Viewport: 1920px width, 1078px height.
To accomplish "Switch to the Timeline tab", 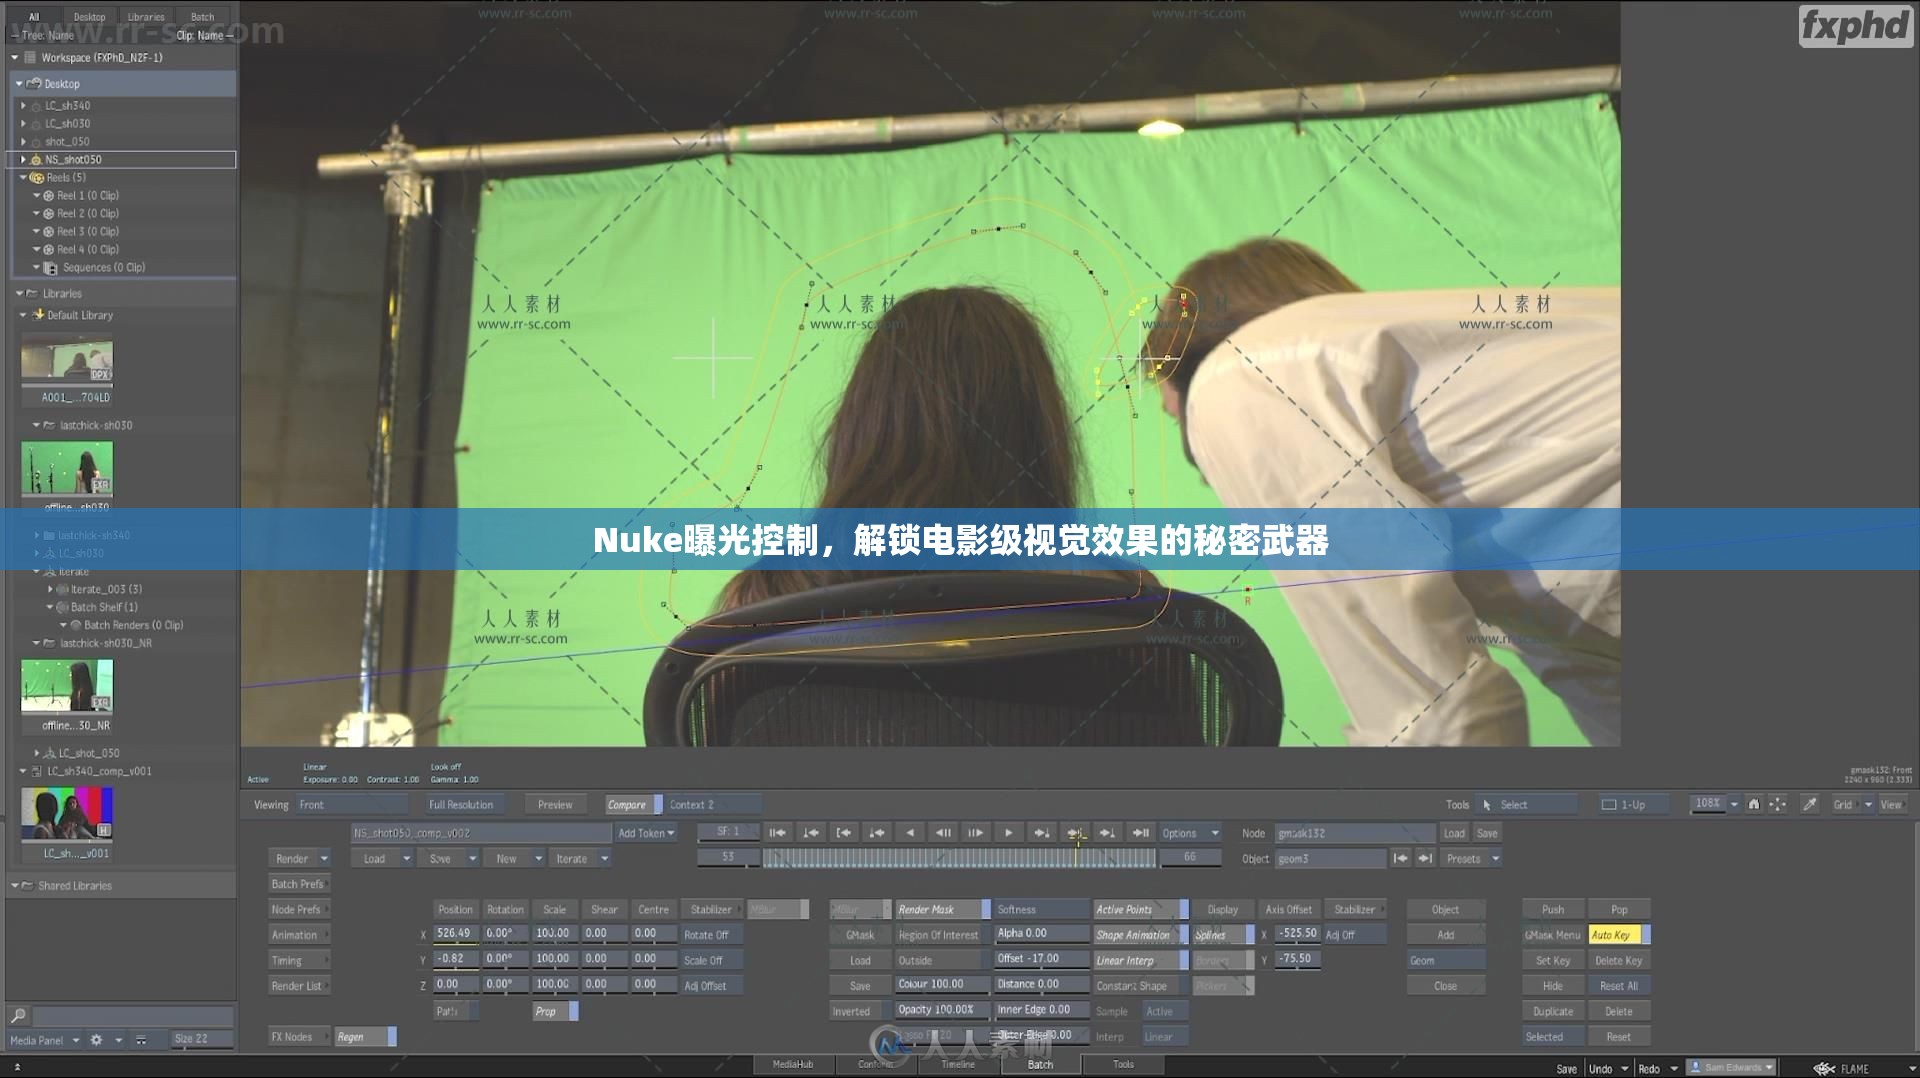I will (958, 1064).
